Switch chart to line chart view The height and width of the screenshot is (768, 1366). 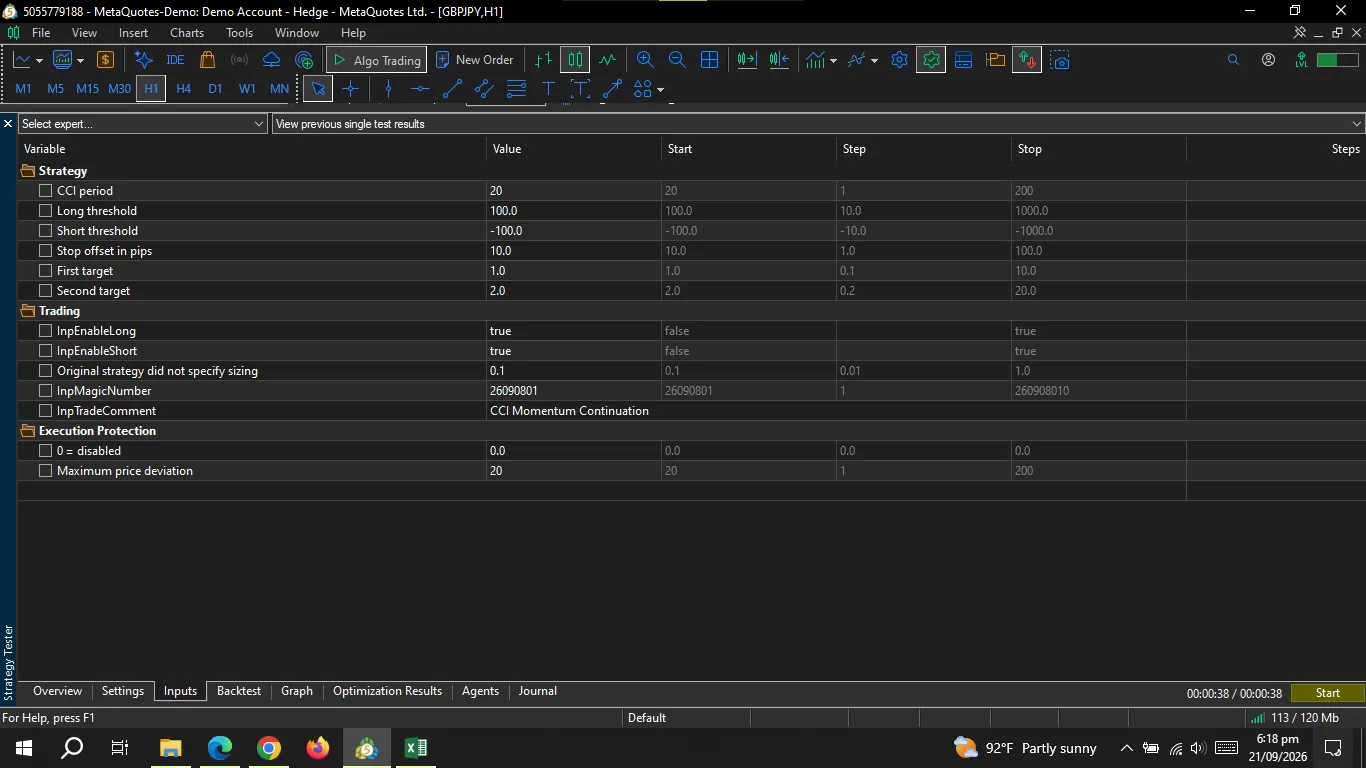pos(607,60)
